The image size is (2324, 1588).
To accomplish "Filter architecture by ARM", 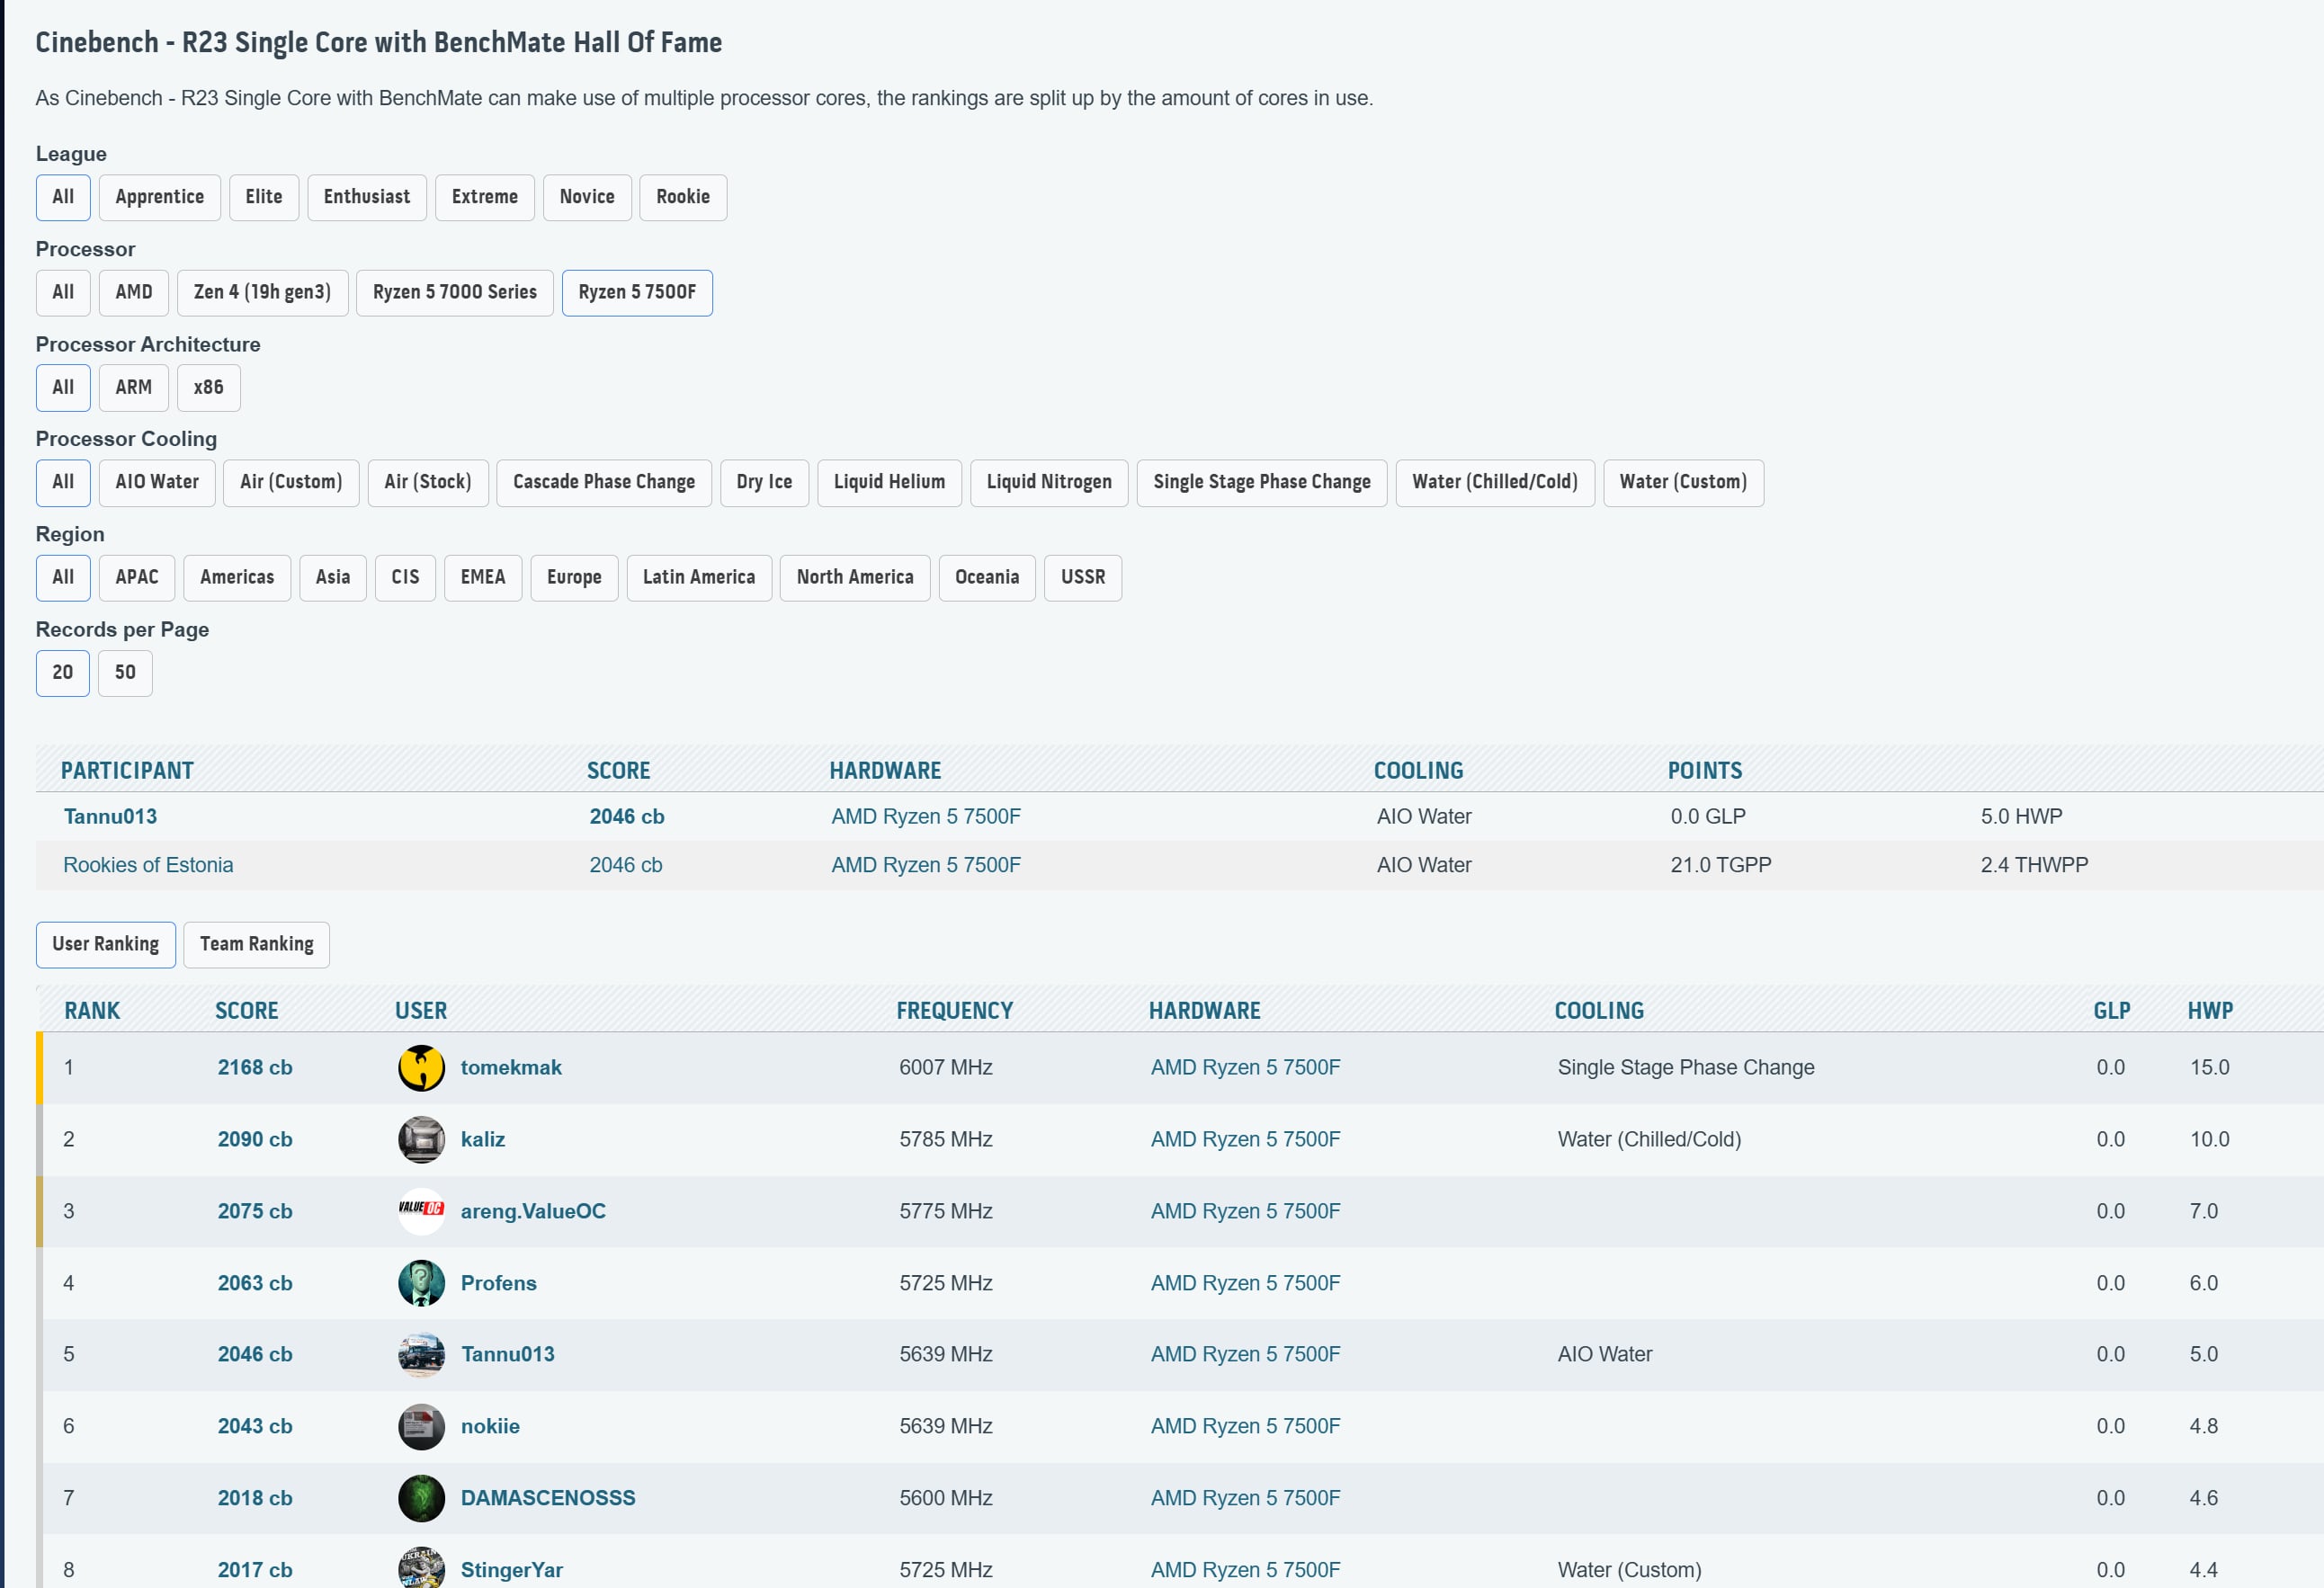I will click(134, 387).
